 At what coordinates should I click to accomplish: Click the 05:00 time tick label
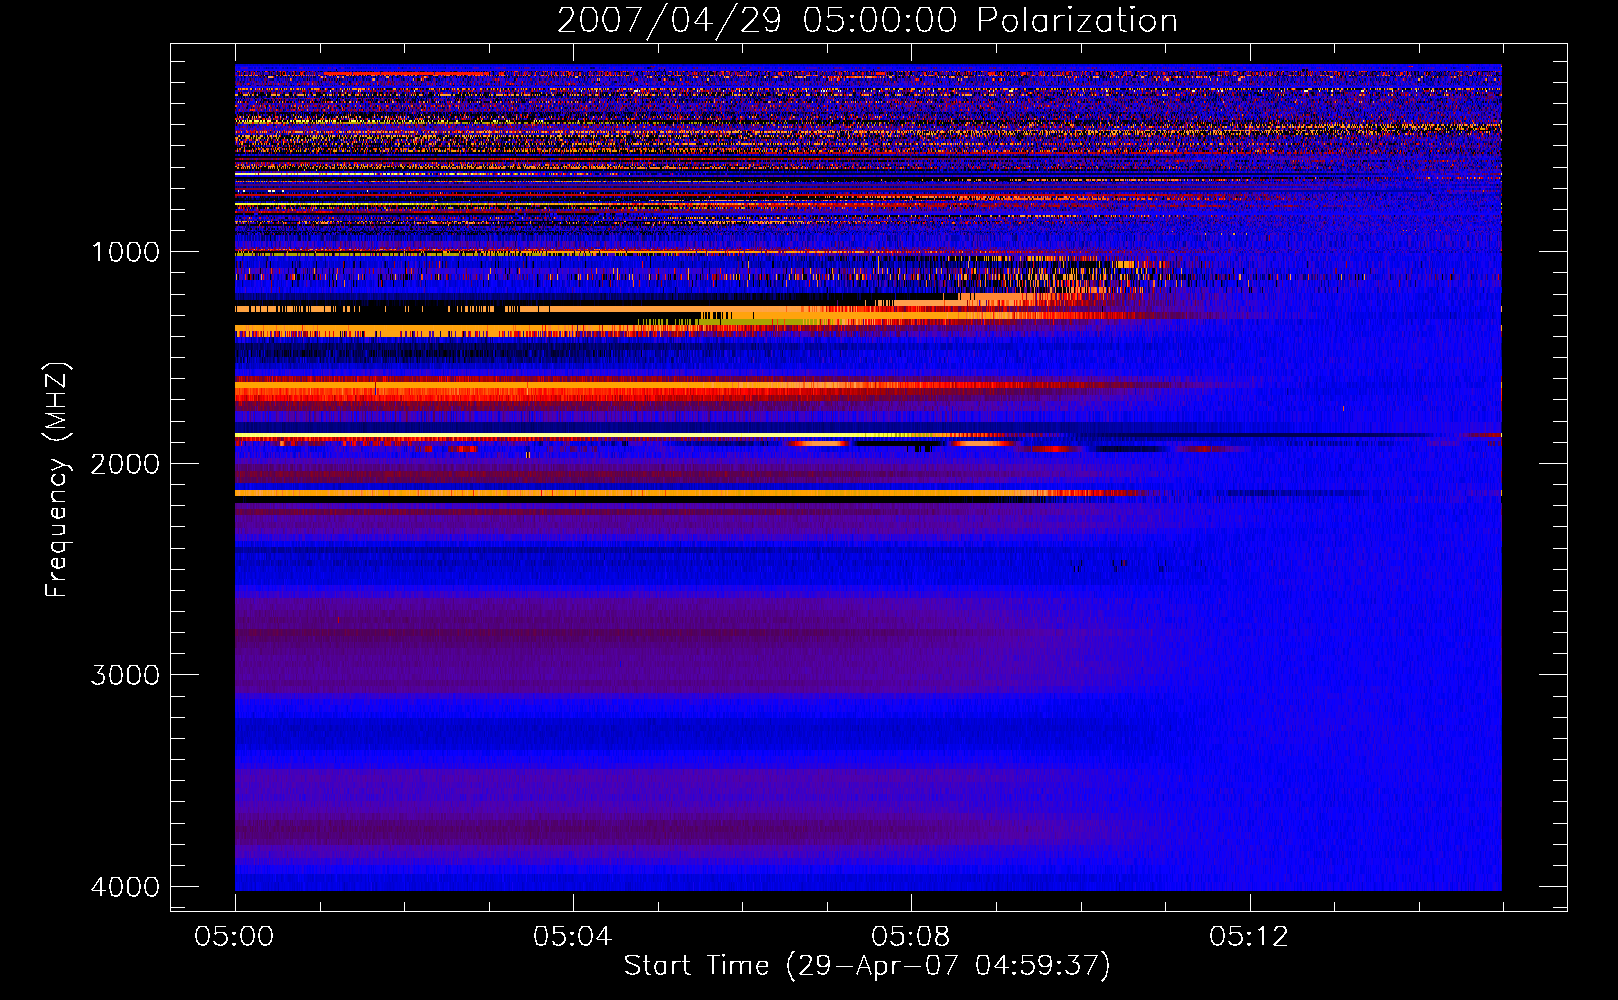point(234,937)
